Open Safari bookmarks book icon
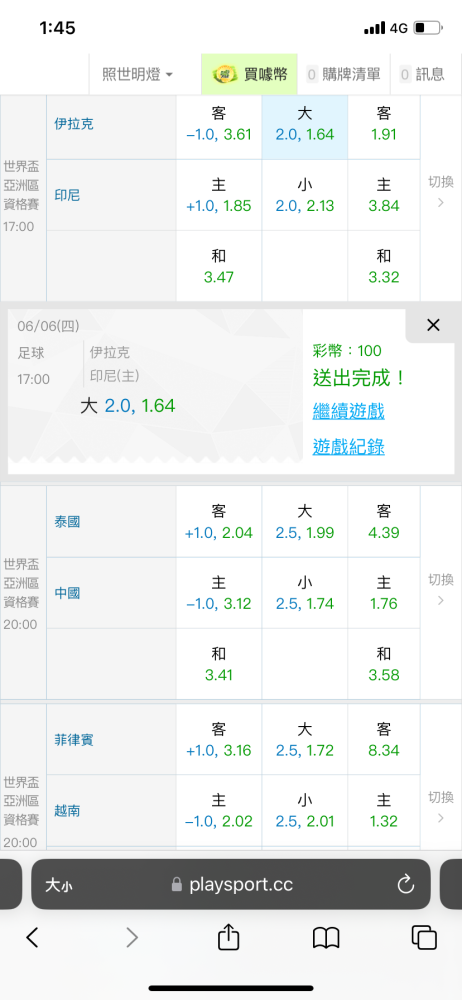462x1000 pixels. point(326,938)
